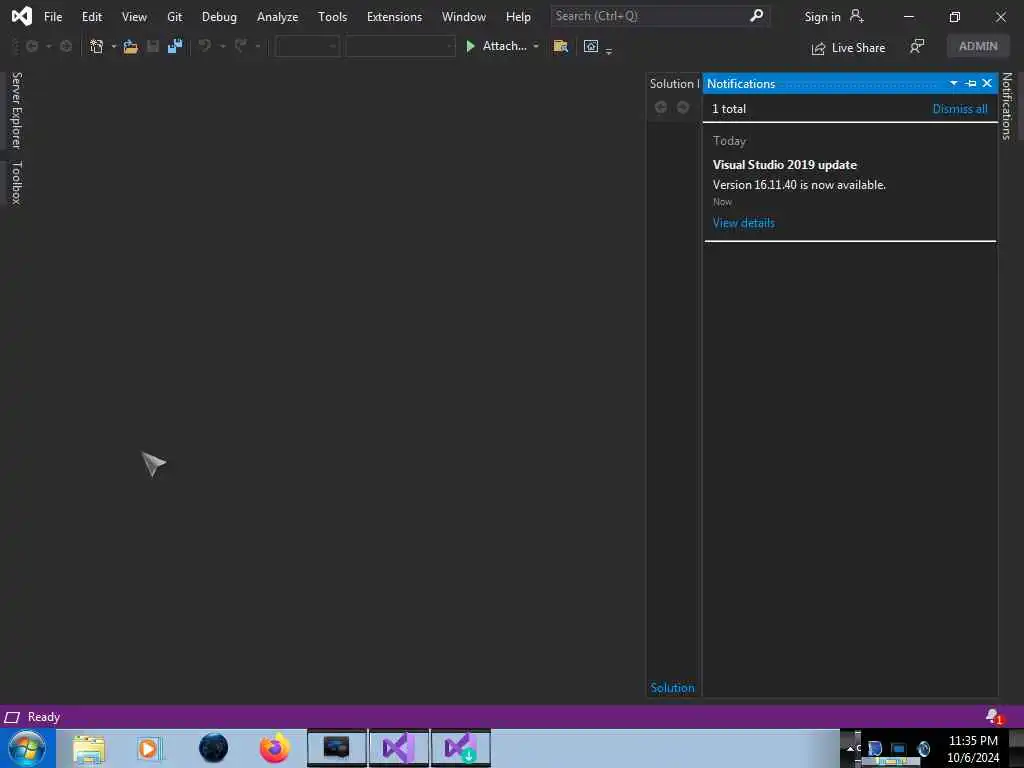This screenshot has height=768, width=1024.
Task: Open the Solution Configurations combo box
Action: [308, 46]
